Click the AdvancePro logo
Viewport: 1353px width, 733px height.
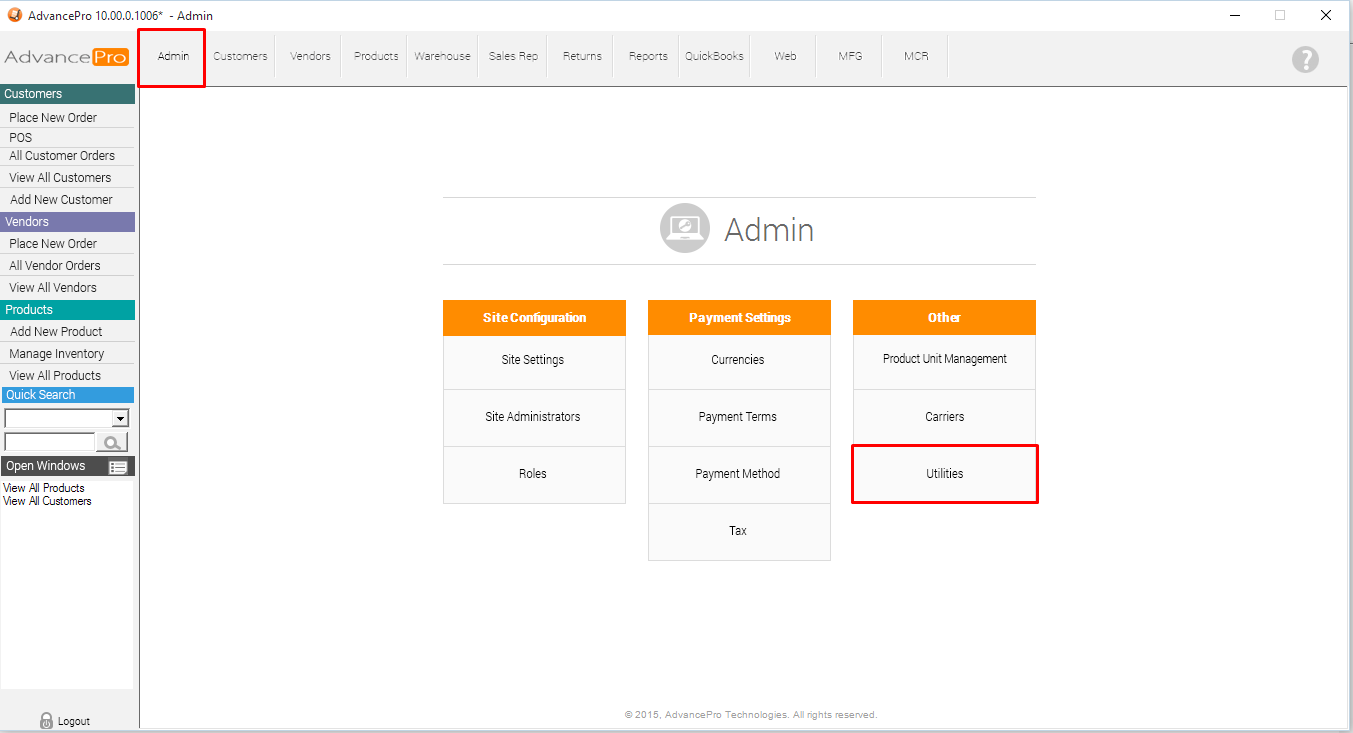click(67, 57)
